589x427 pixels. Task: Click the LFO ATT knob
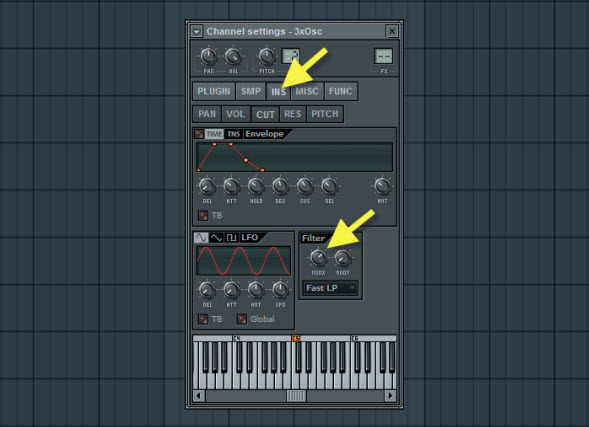231,290
